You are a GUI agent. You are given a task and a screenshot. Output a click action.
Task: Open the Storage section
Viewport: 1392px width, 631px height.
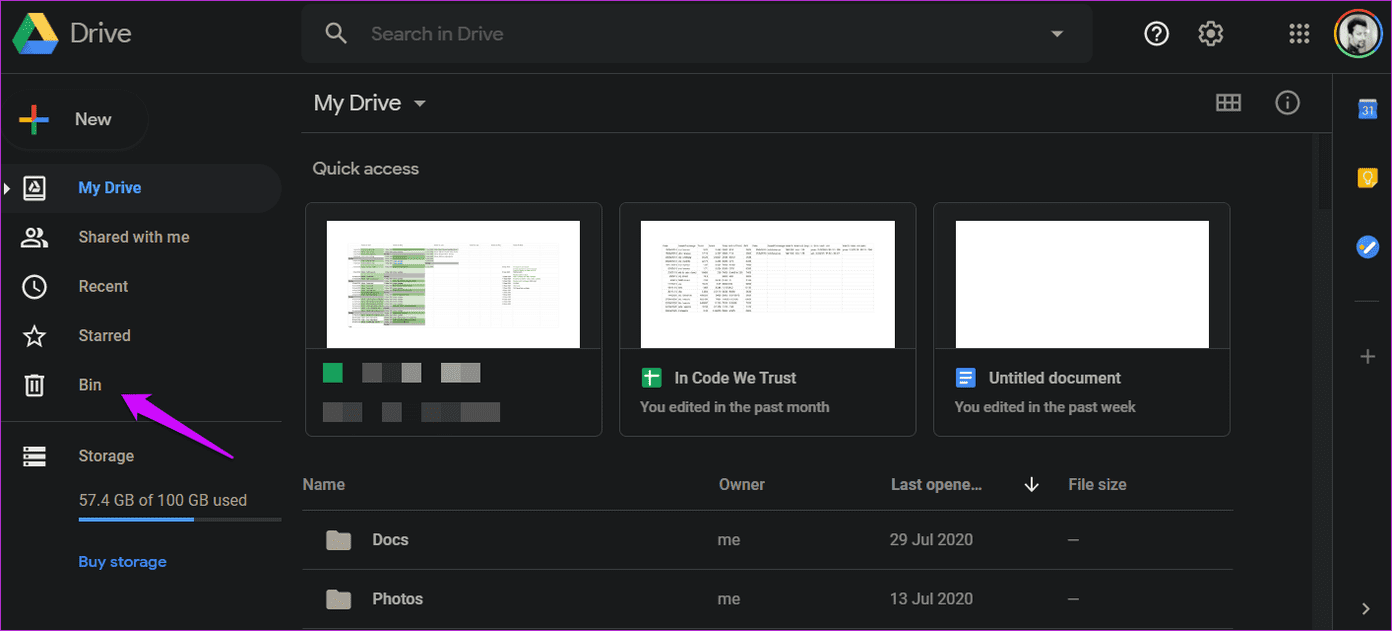[106, 456]
